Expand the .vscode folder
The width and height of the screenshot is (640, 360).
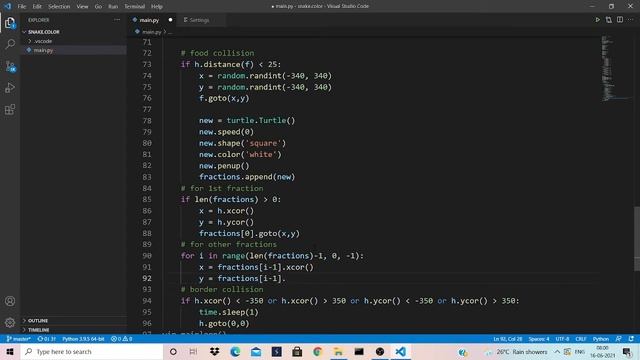click(x=43, y=41)
